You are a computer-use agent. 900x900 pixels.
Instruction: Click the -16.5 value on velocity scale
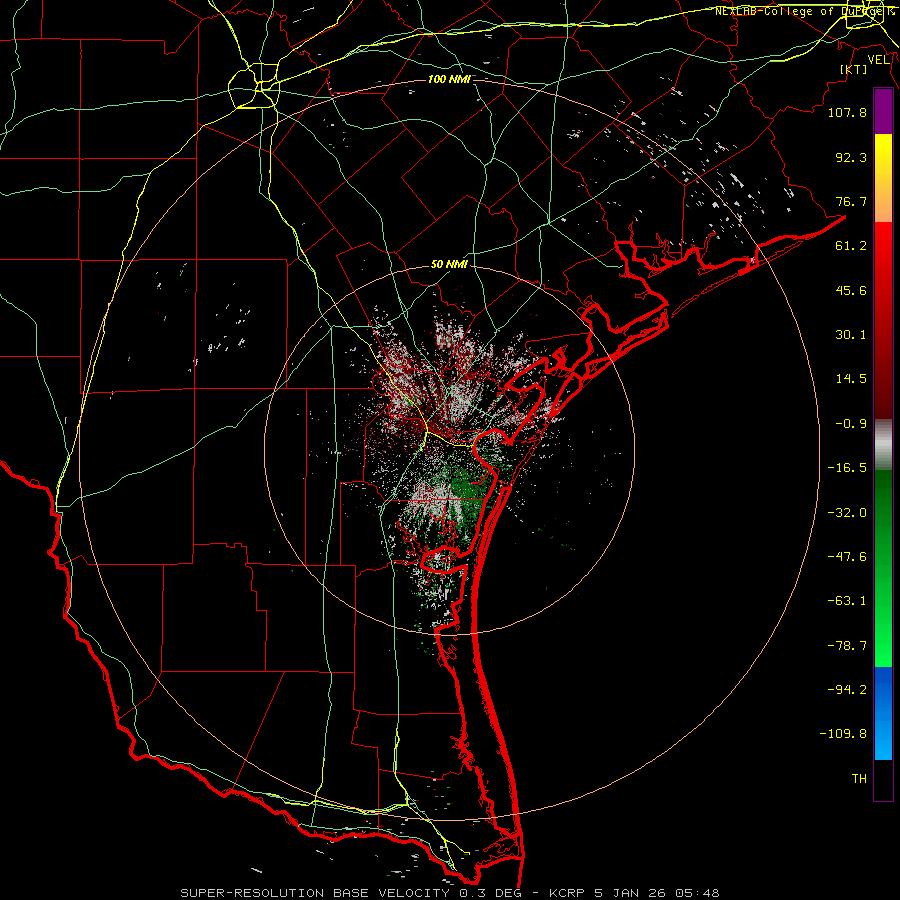pos(847,468)
